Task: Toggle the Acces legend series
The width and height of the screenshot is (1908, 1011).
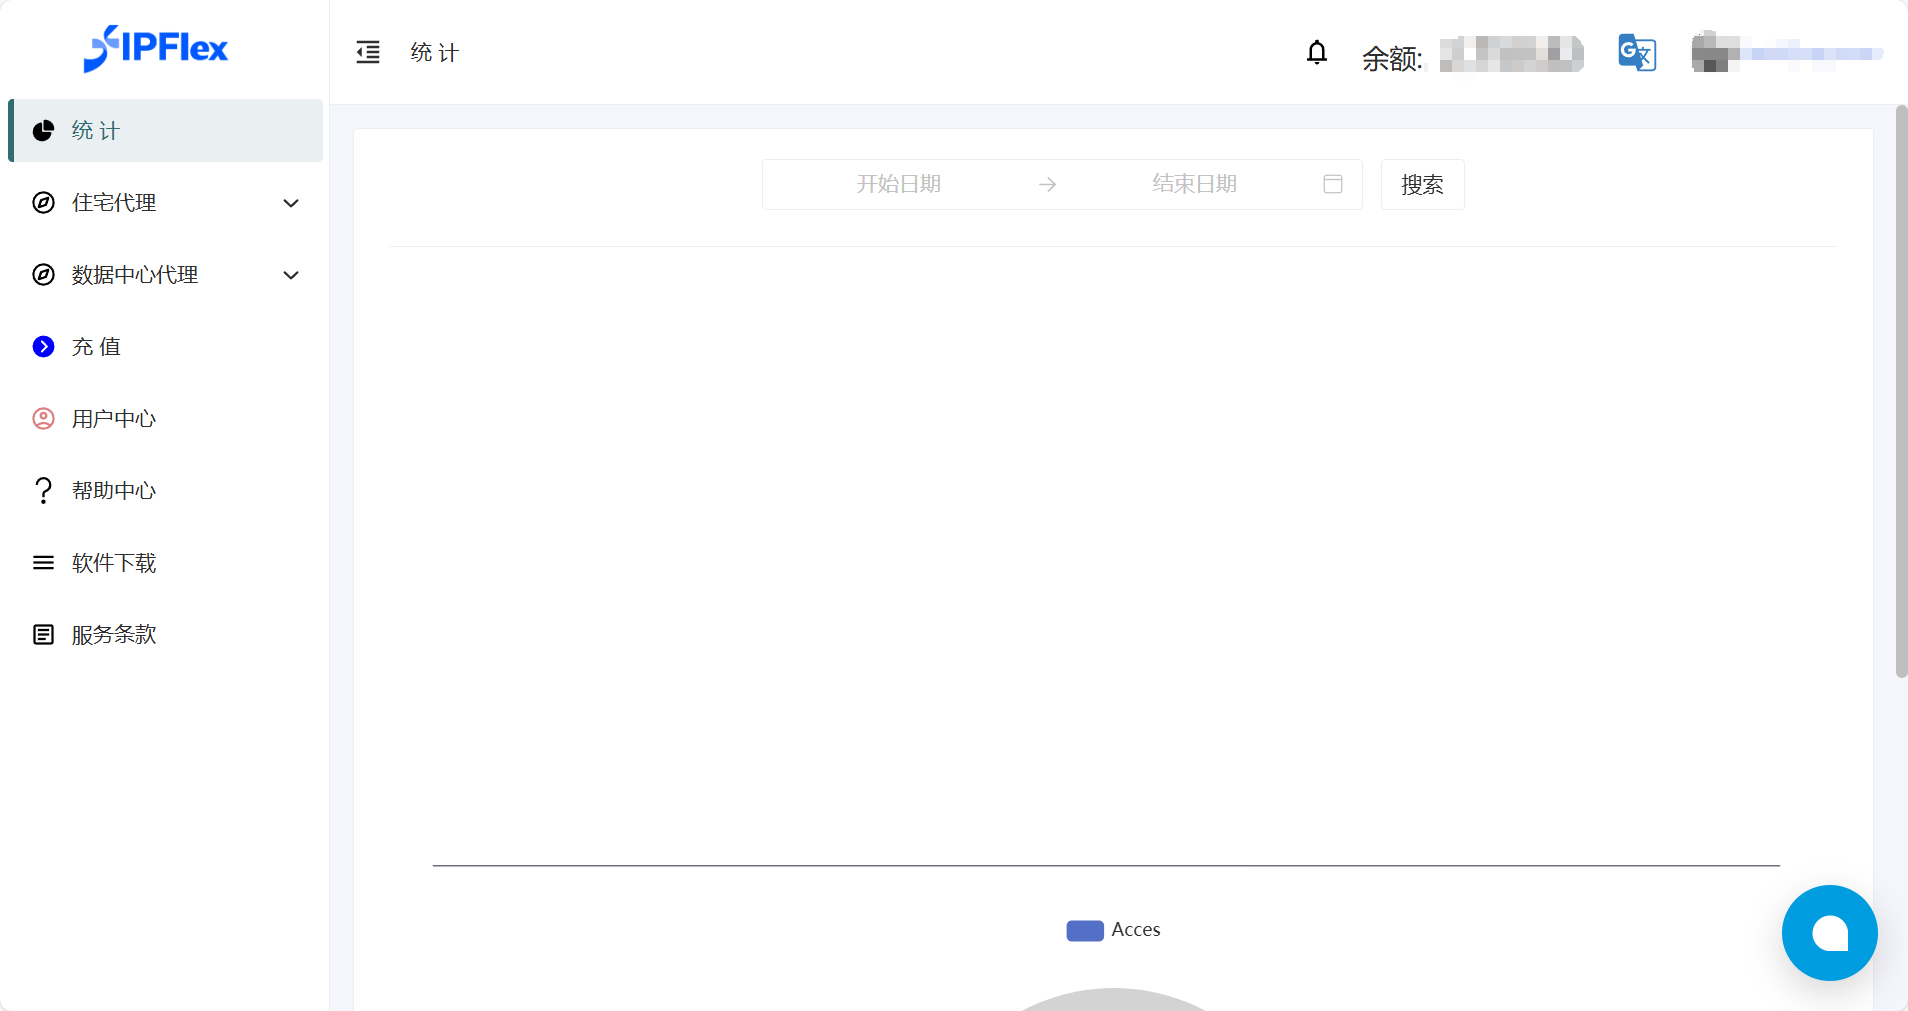Action: (1113, 930)
